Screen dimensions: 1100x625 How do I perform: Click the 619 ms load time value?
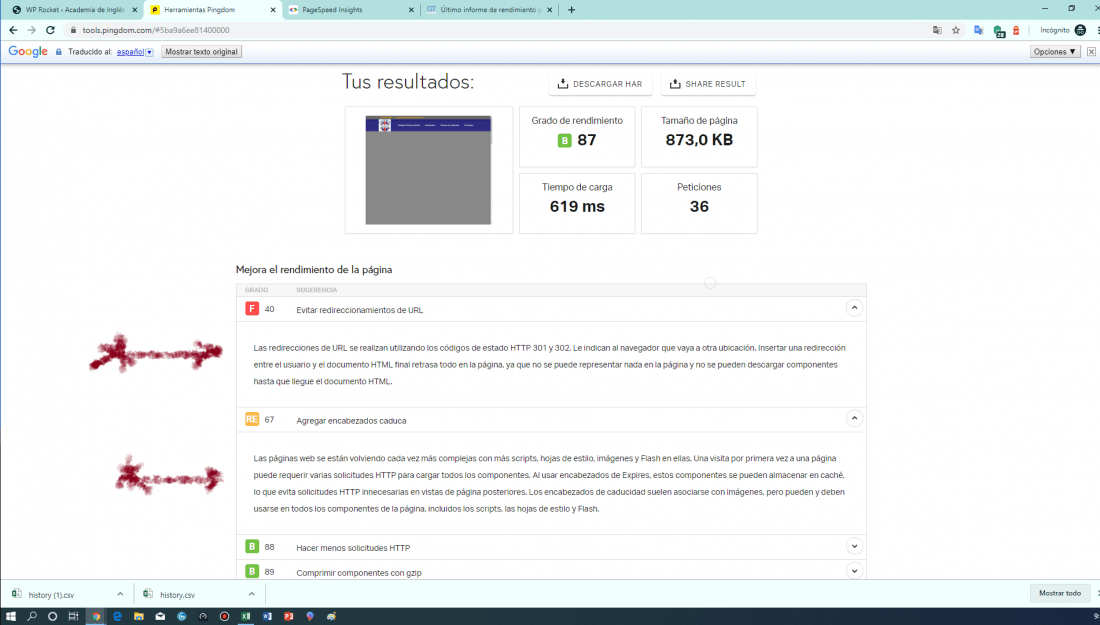click(577, 206)
